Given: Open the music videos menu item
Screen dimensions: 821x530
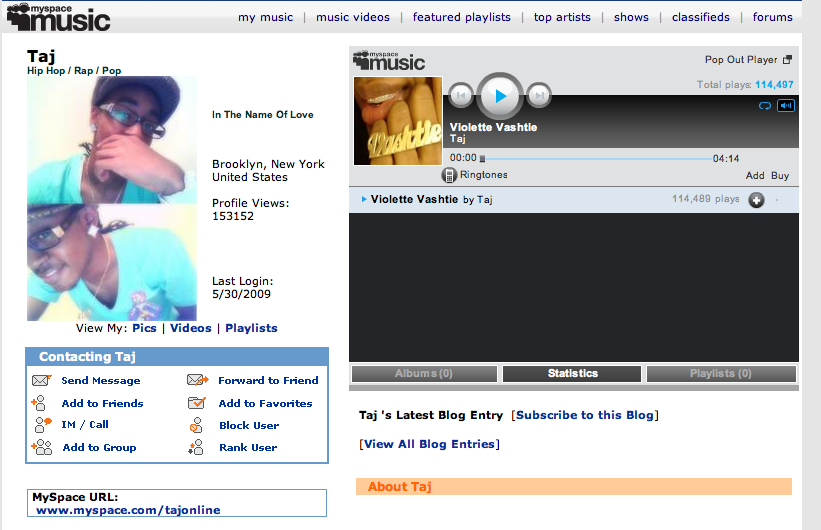Looking at the screenshot, I should [x=354, y=17].
